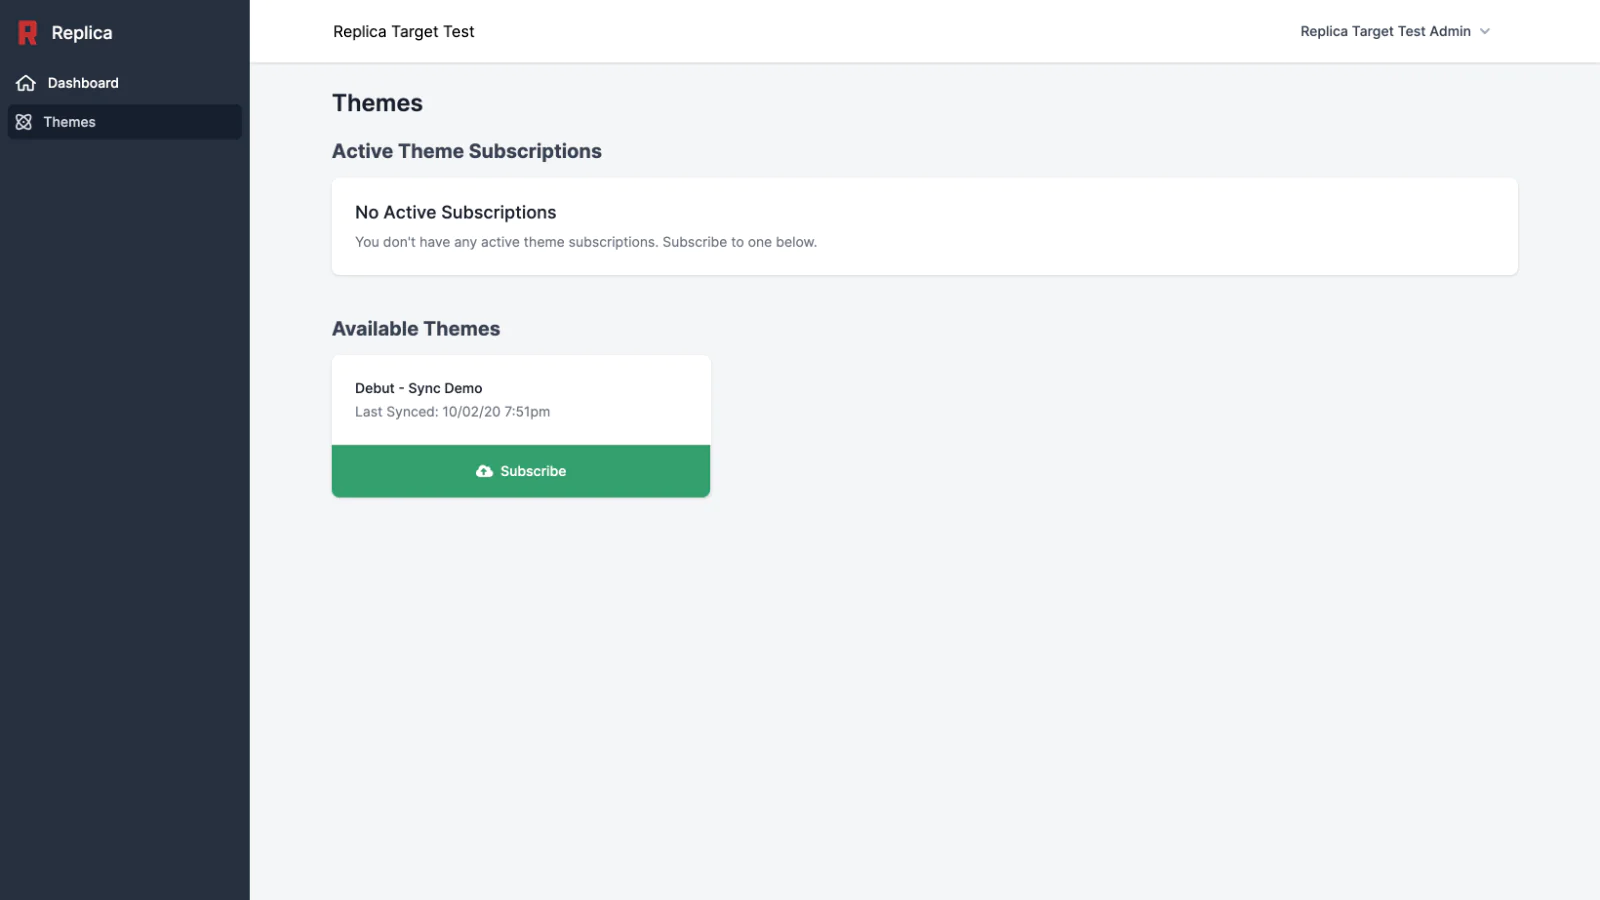The width and height of the screenshot is (1600, 900).
Task: Click the Replica Target Test store title
Action: pyautogui.click(x=404, y=32)
